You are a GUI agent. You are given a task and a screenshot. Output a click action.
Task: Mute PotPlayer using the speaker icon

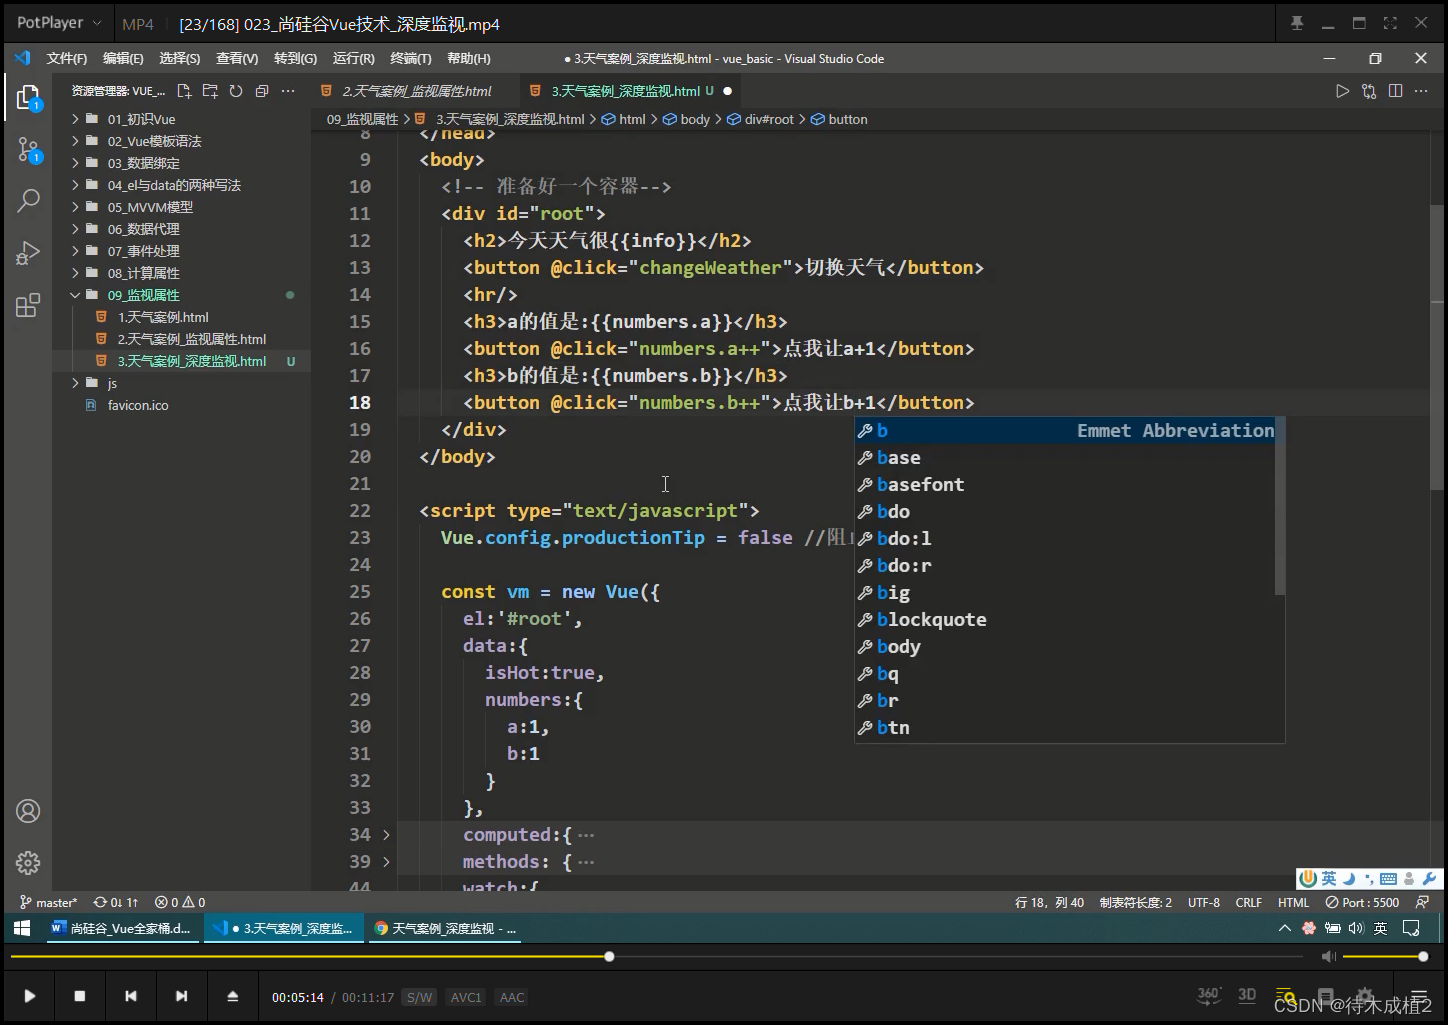(x=1328, y=957)
